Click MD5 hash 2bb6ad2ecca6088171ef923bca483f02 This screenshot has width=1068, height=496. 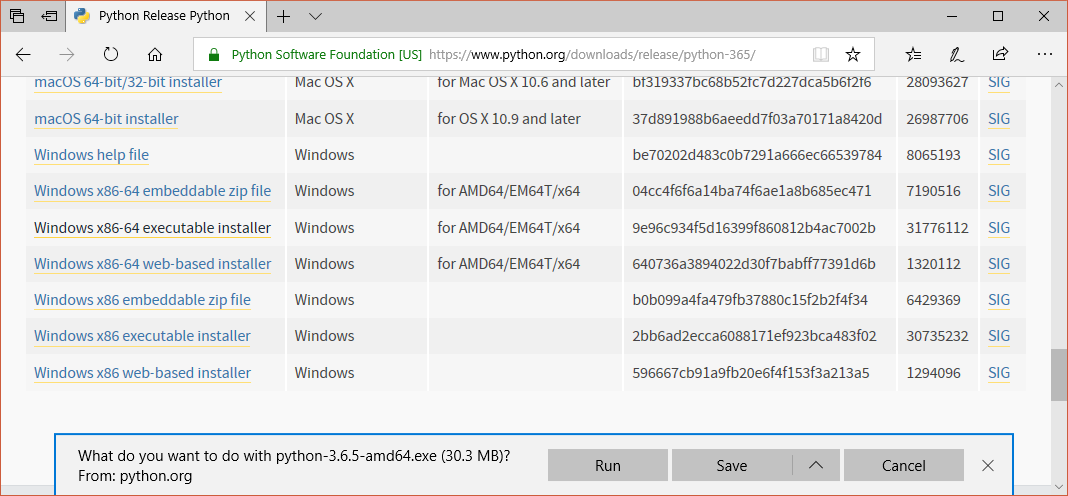point(754,336)
